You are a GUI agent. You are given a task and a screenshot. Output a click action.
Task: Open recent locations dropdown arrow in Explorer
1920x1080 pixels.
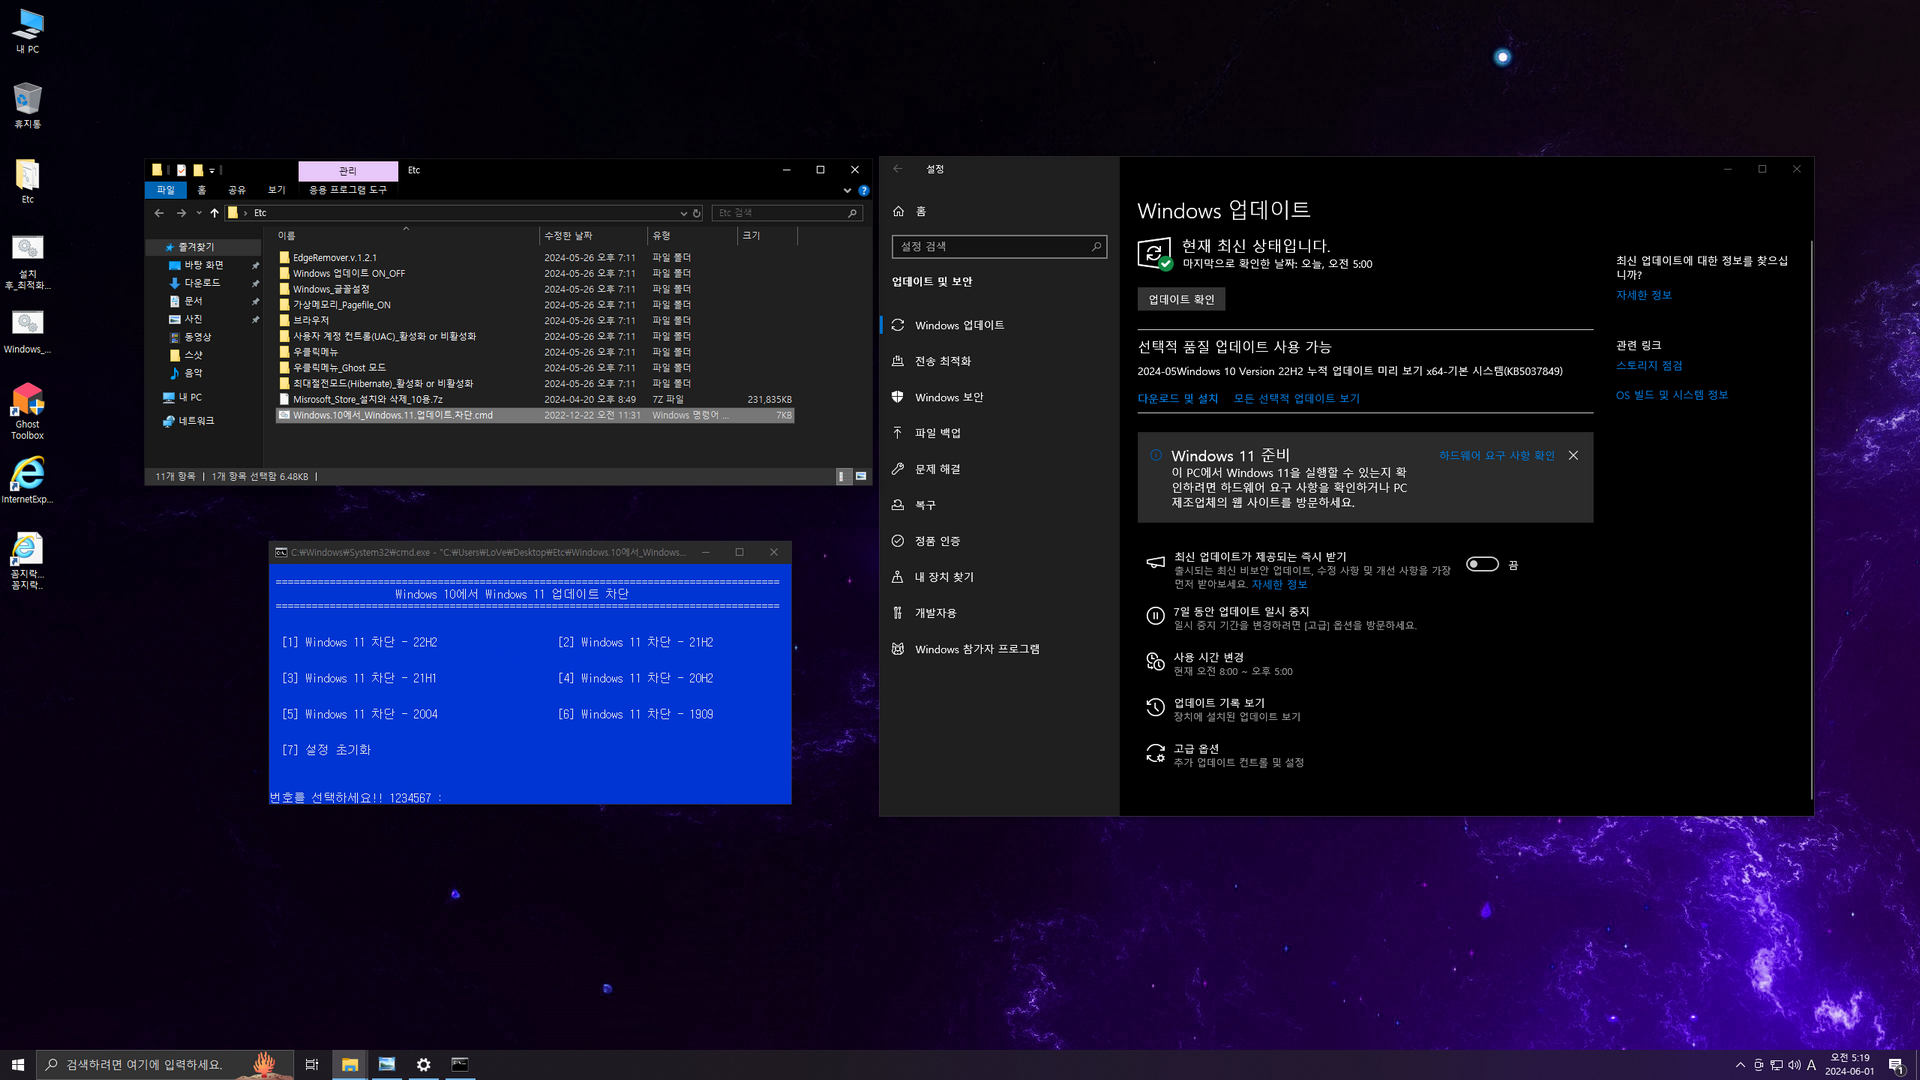(x=199, y=213)
